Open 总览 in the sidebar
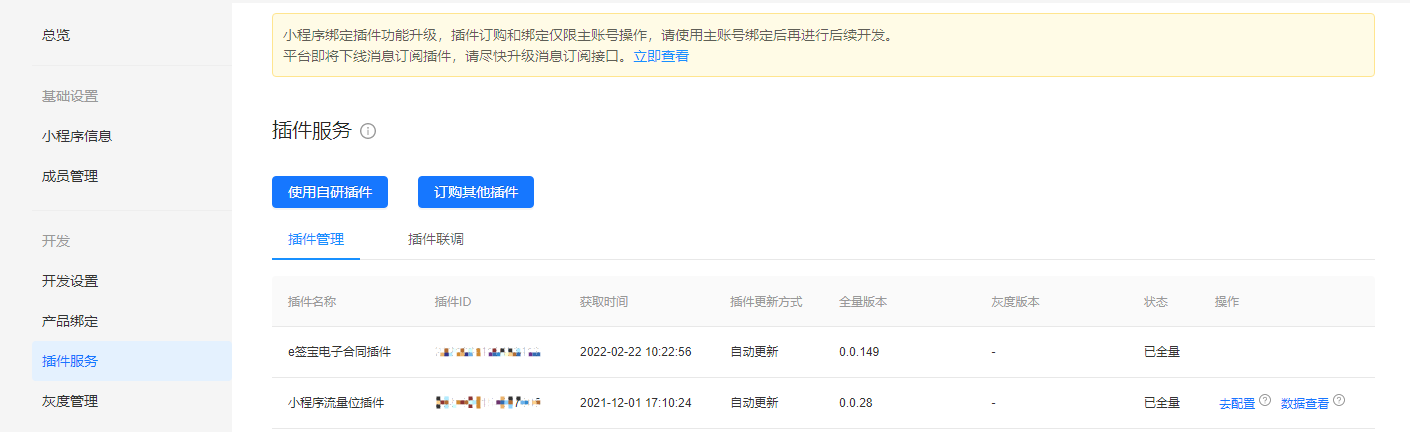The image size is (1410, 432). [x=56, y=35]
